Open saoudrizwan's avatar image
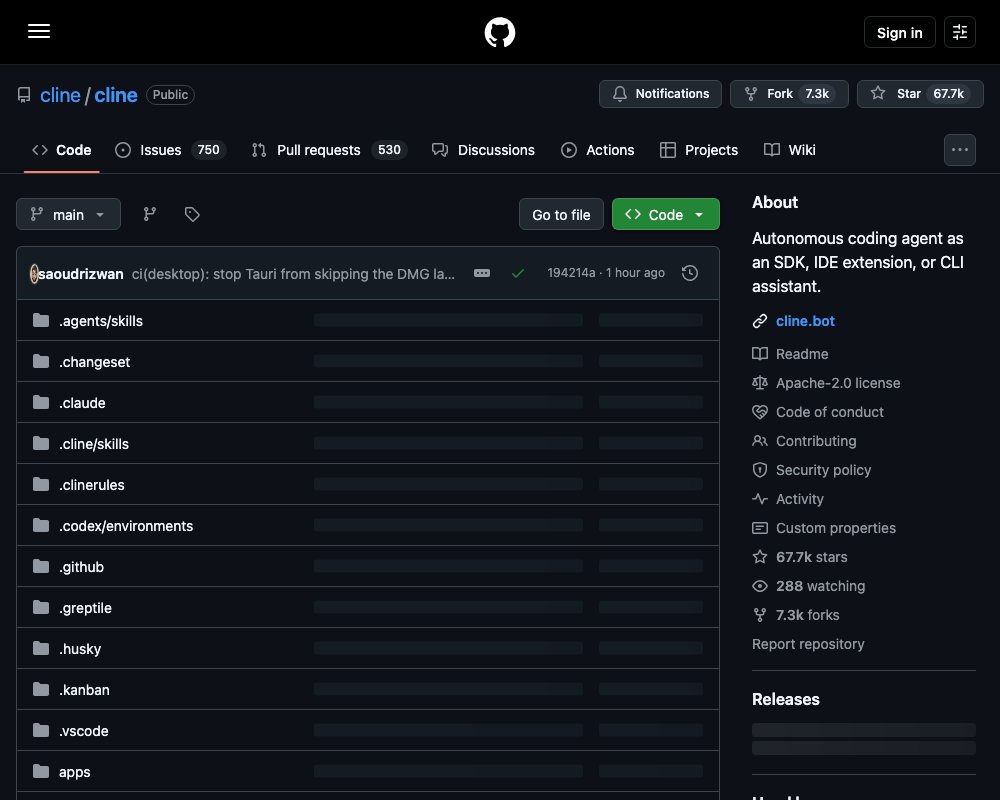Image resolution: width=1000 pixels, height=800 pixels. pos(34,274)
